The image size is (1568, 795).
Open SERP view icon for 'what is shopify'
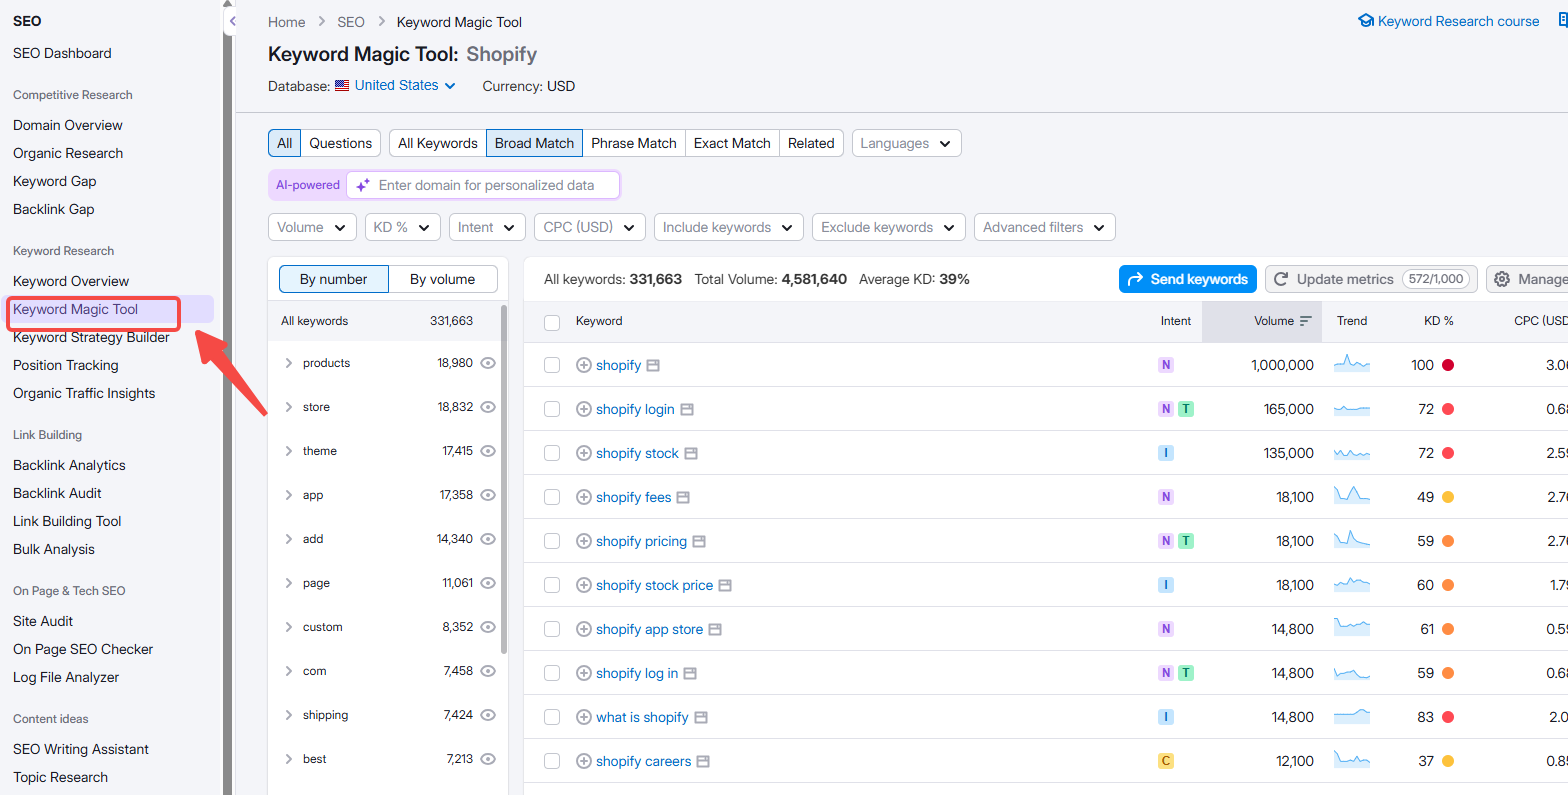pyautogui.click(x=701, y=718)
